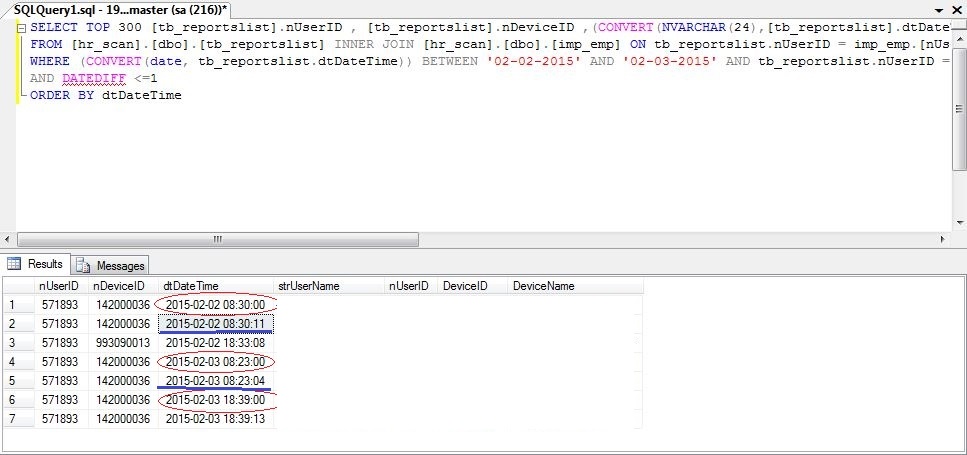Open the active files dropdown arrow
967x455 pixels.
(939, 10)
